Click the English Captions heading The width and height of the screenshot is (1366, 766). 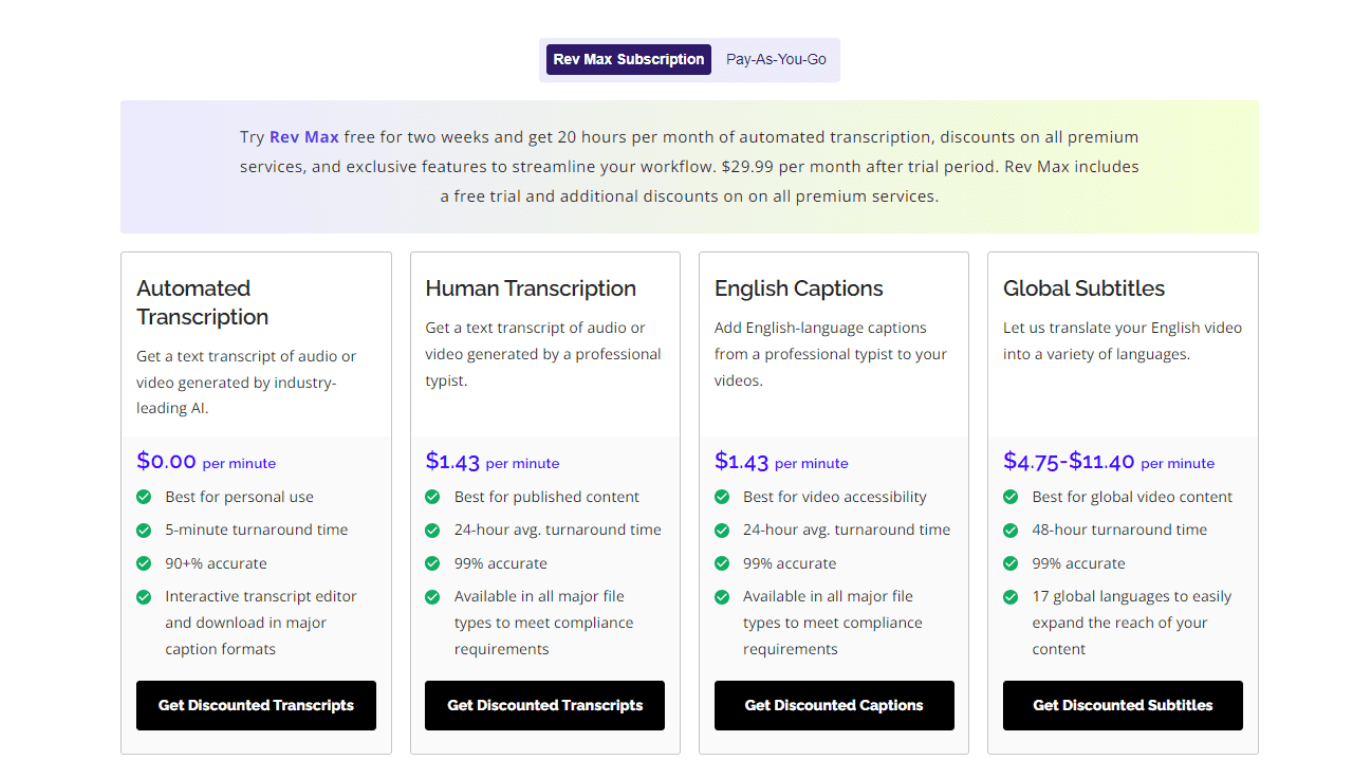tap(798, 288)
